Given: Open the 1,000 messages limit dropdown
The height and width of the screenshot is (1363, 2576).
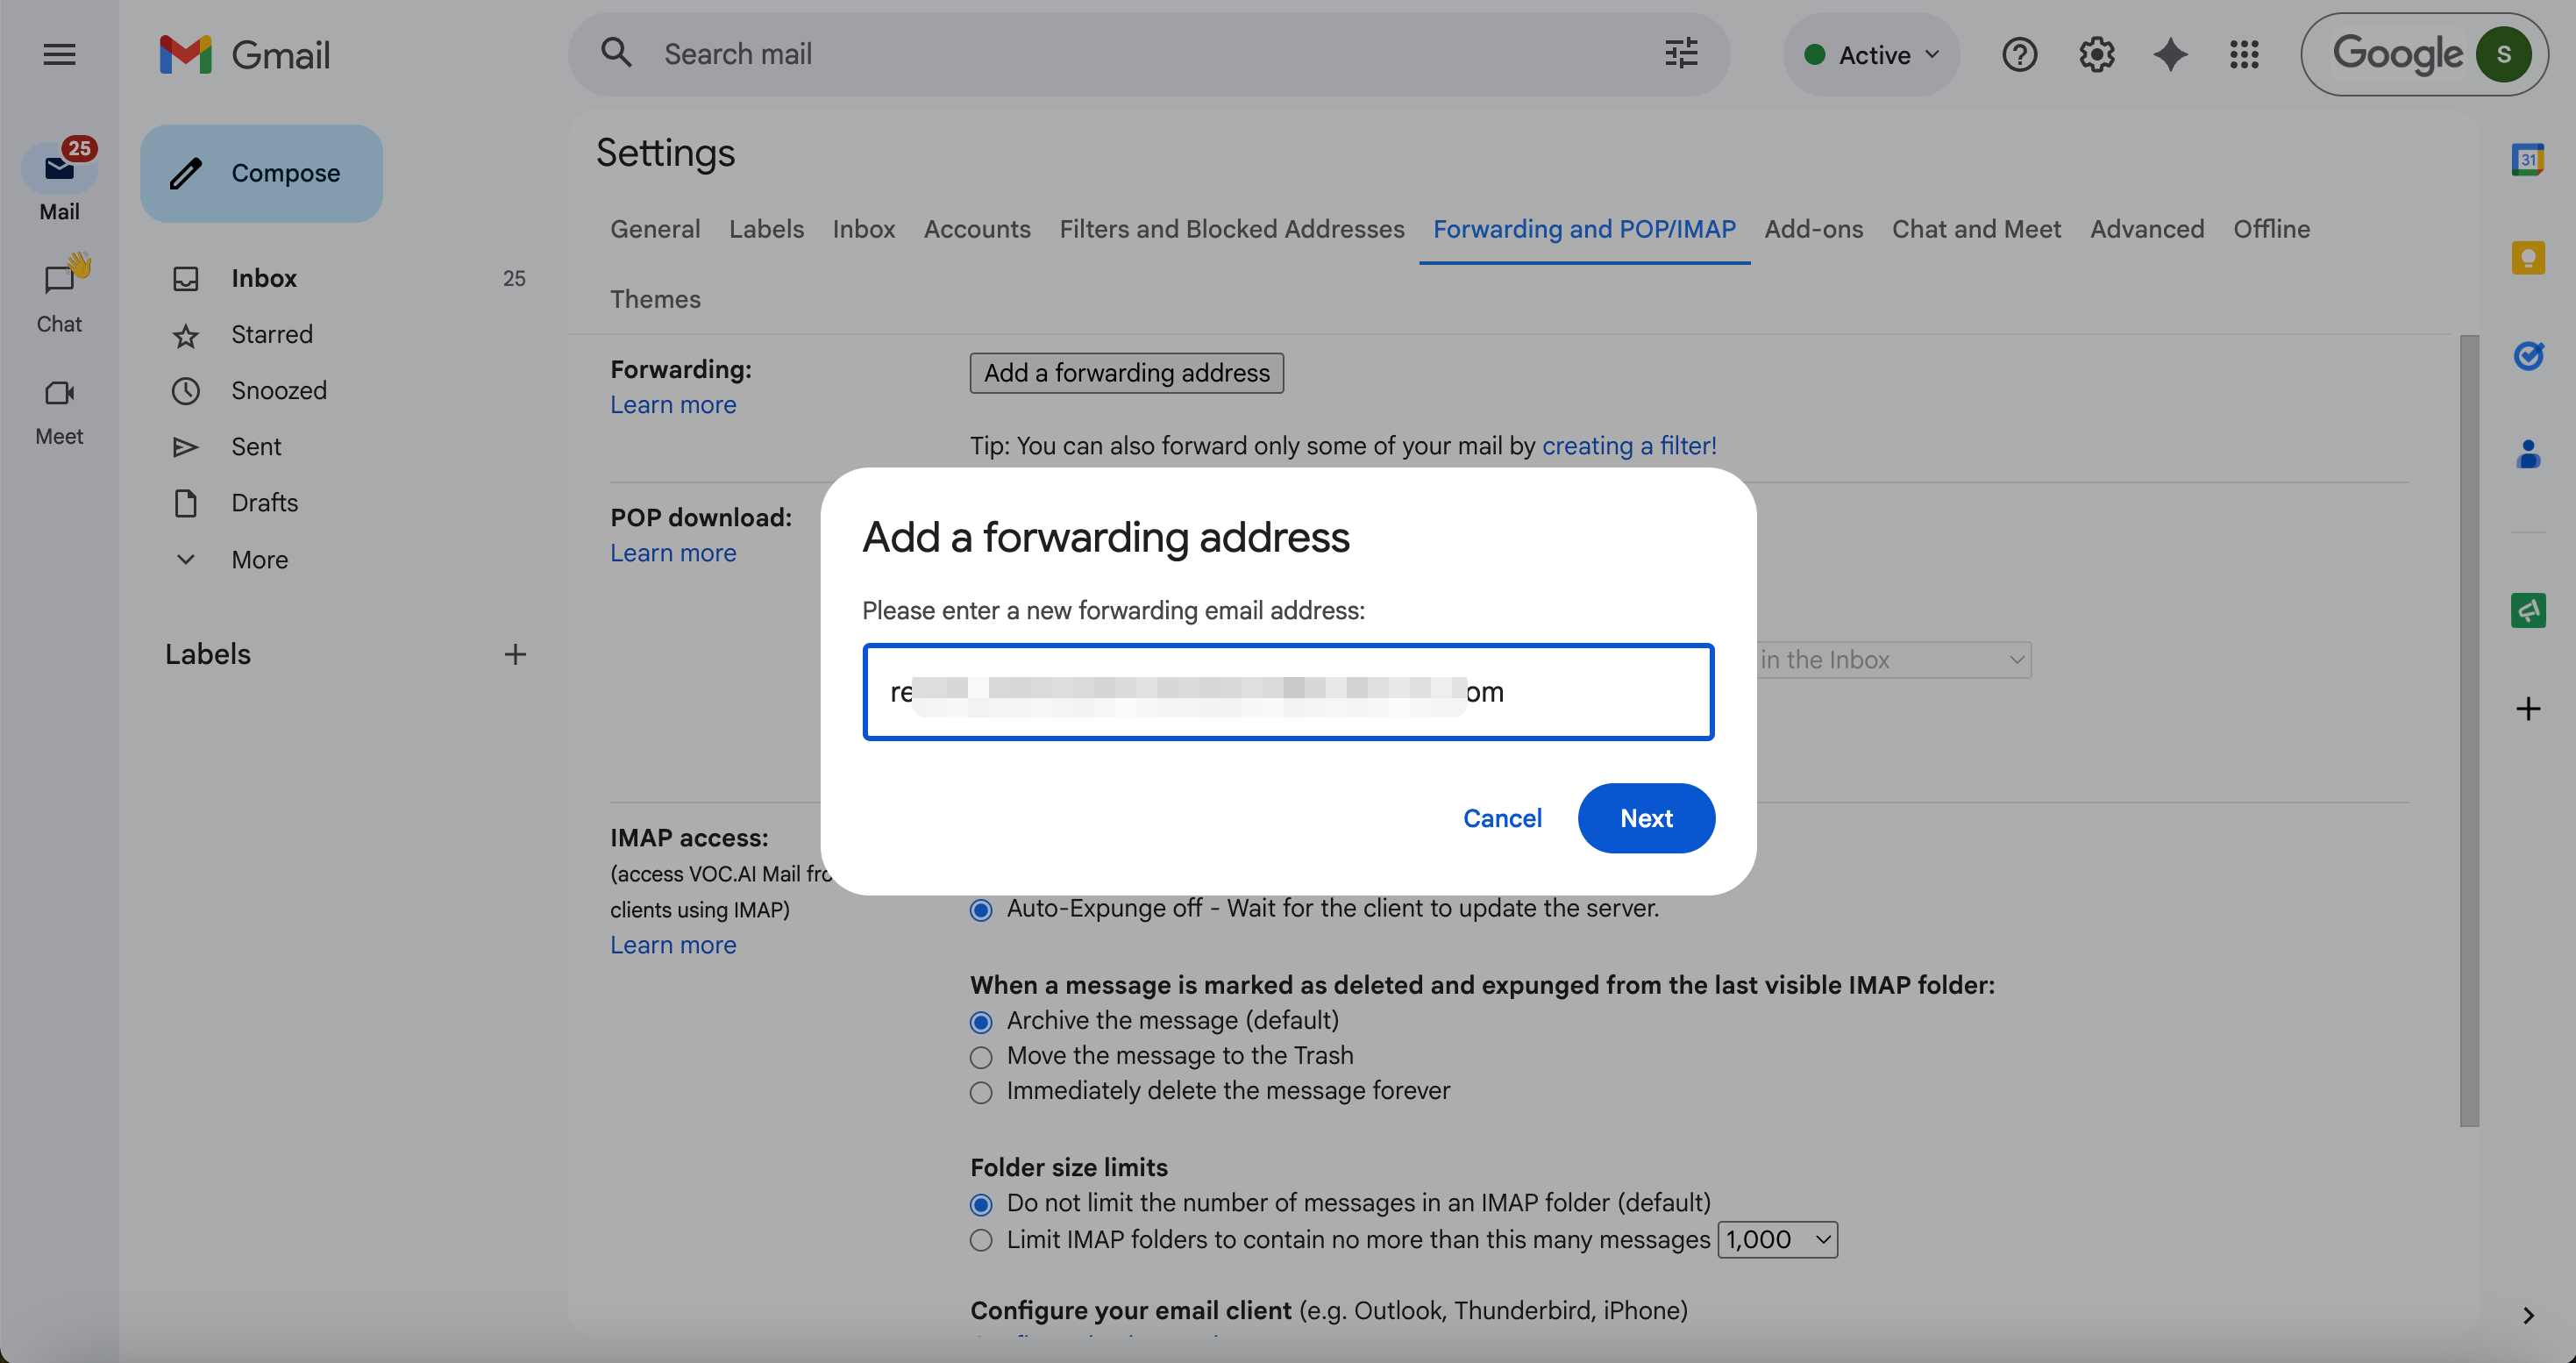Looking at the screenshot, I should coord(1777,1240).
